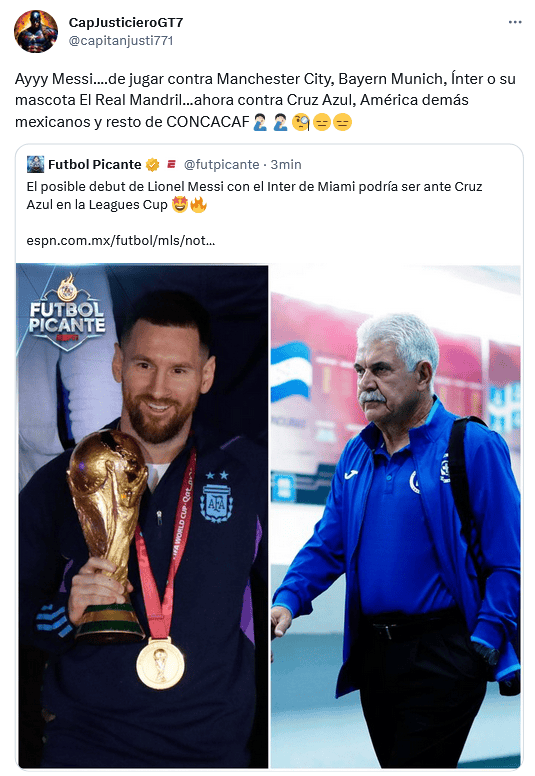Open CapJusticieroGT7 display name link

[x=126, y=22]
